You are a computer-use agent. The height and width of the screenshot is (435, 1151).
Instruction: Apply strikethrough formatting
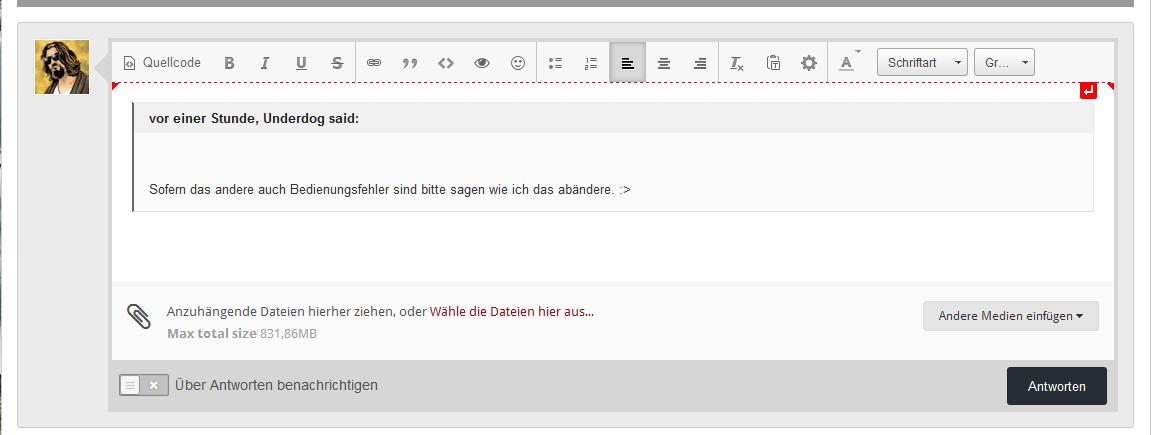pos(337,63)
